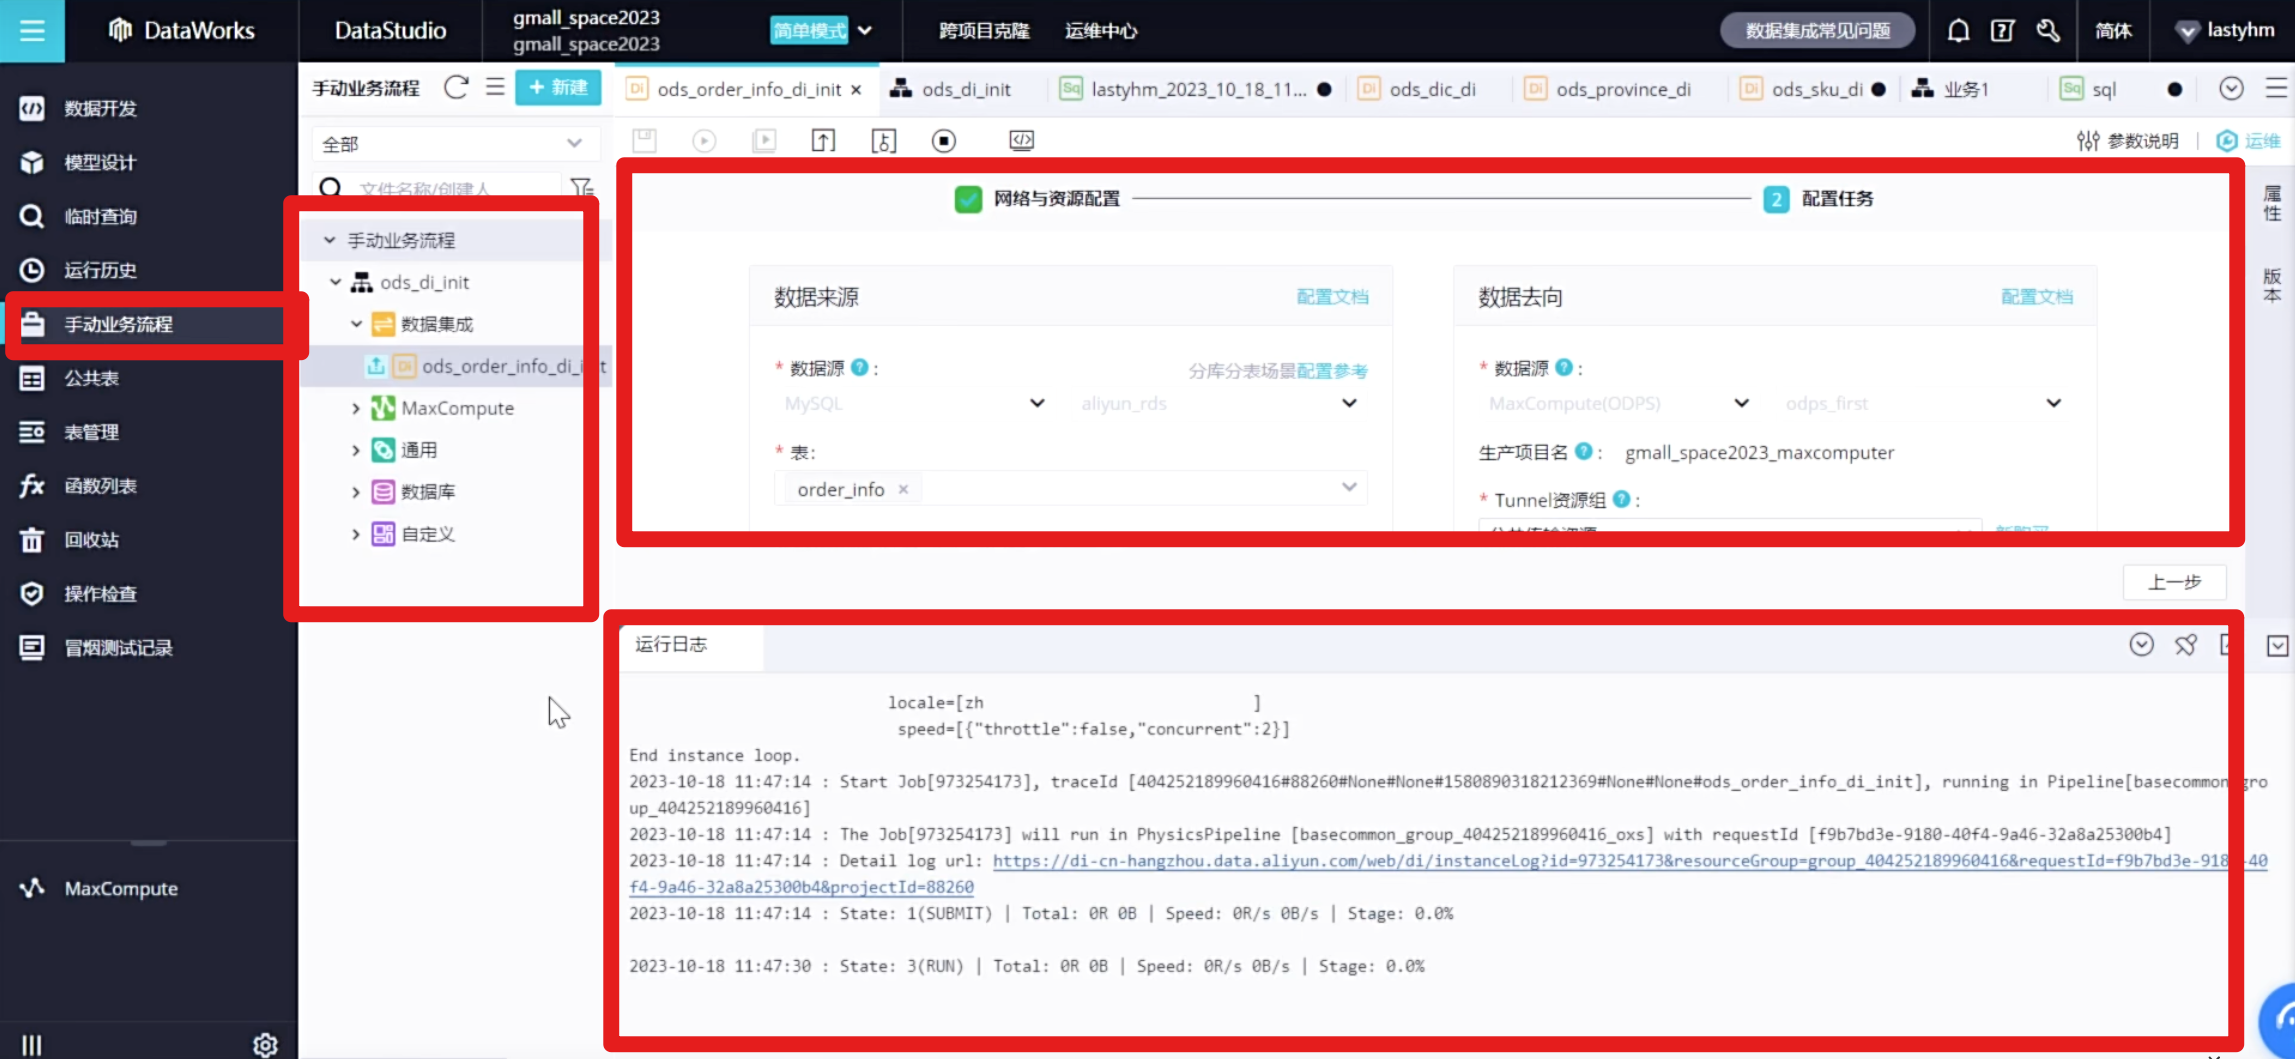Click the advanced run icon
The height and width of the screenshot is (1059, 2295).
pyautogui.click(x=764, y=140)
